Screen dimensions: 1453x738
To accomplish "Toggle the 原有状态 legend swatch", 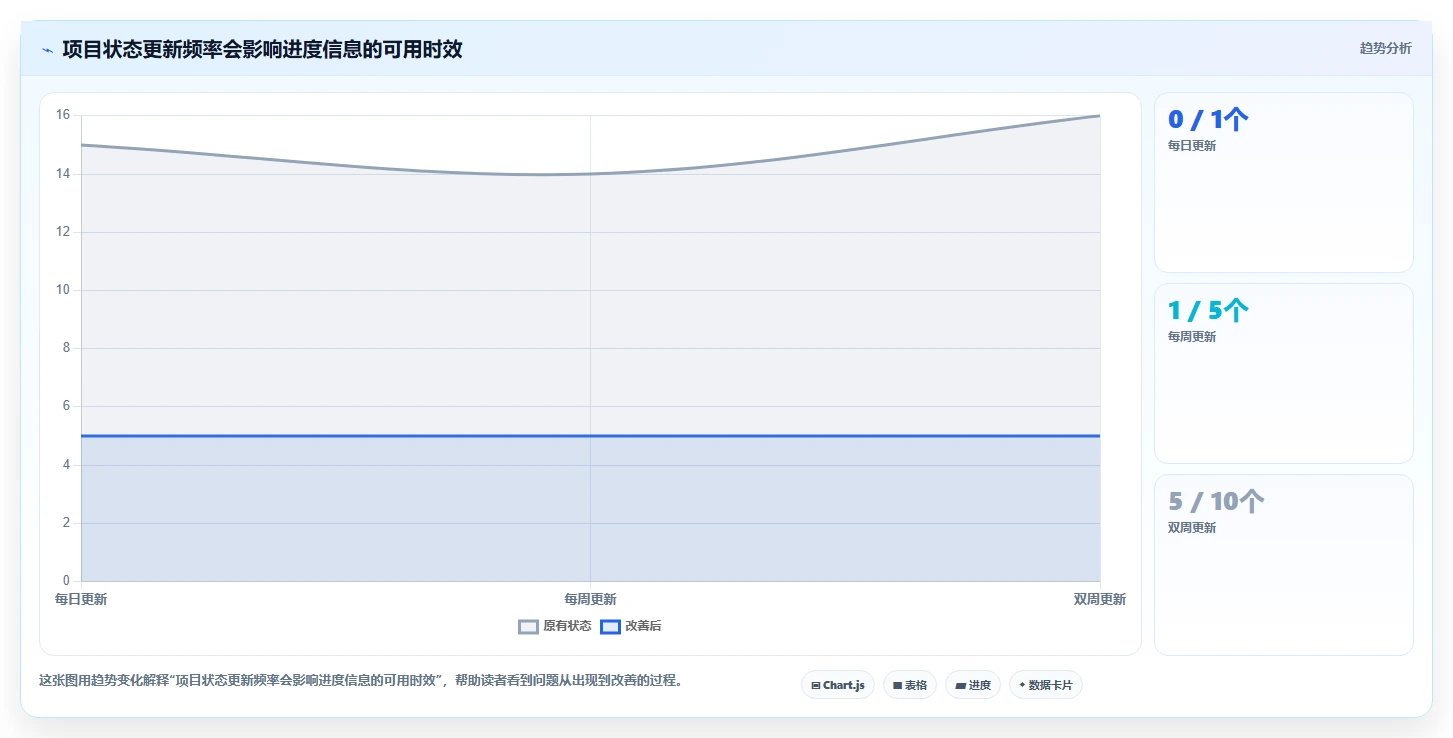I will [x=528, y=627].
